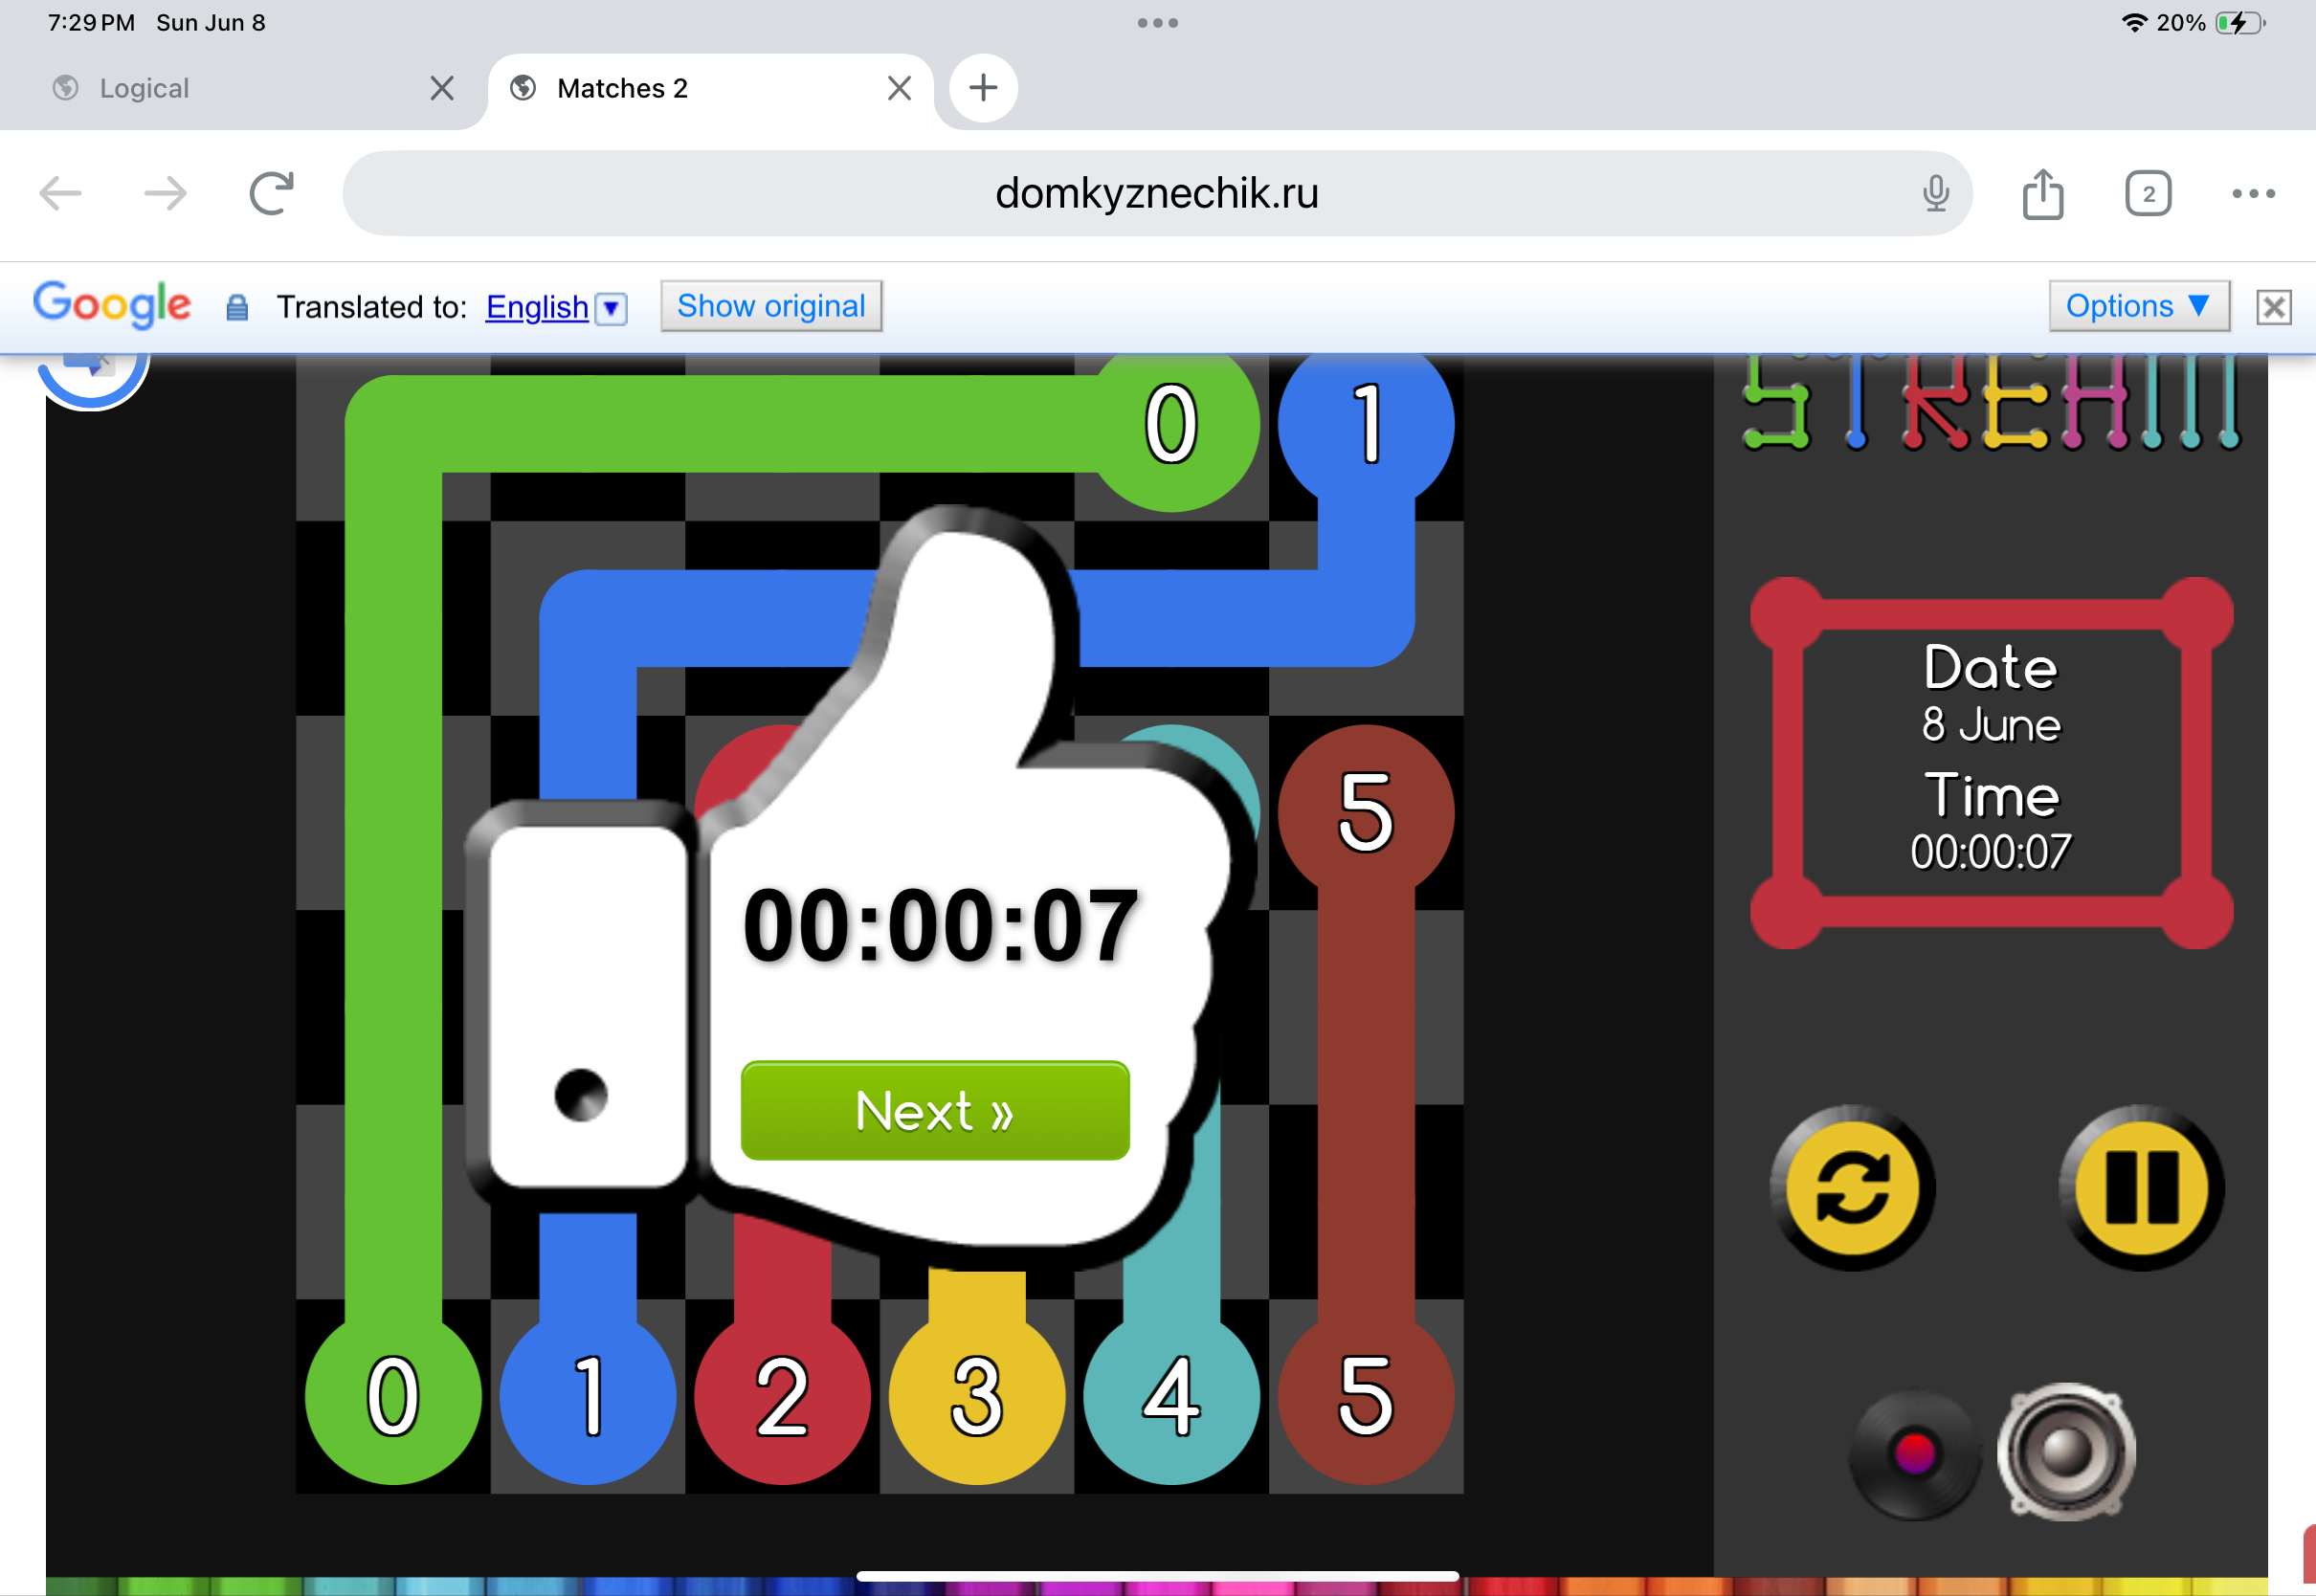Tap the red 2 node in the bottom row
This screenshot has width=2316, height=1596.
point(782,1396)
